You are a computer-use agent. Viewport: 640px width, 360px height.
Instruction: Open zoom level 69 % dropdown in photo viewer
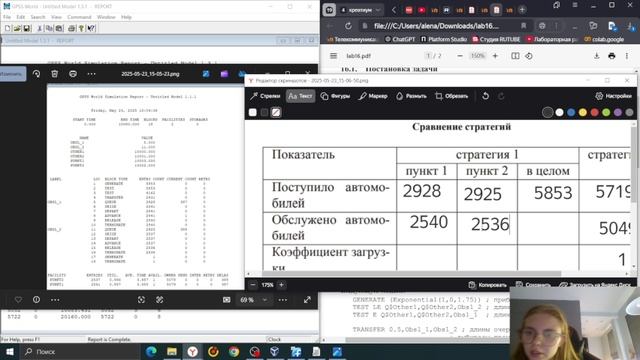tap(254, 300)
